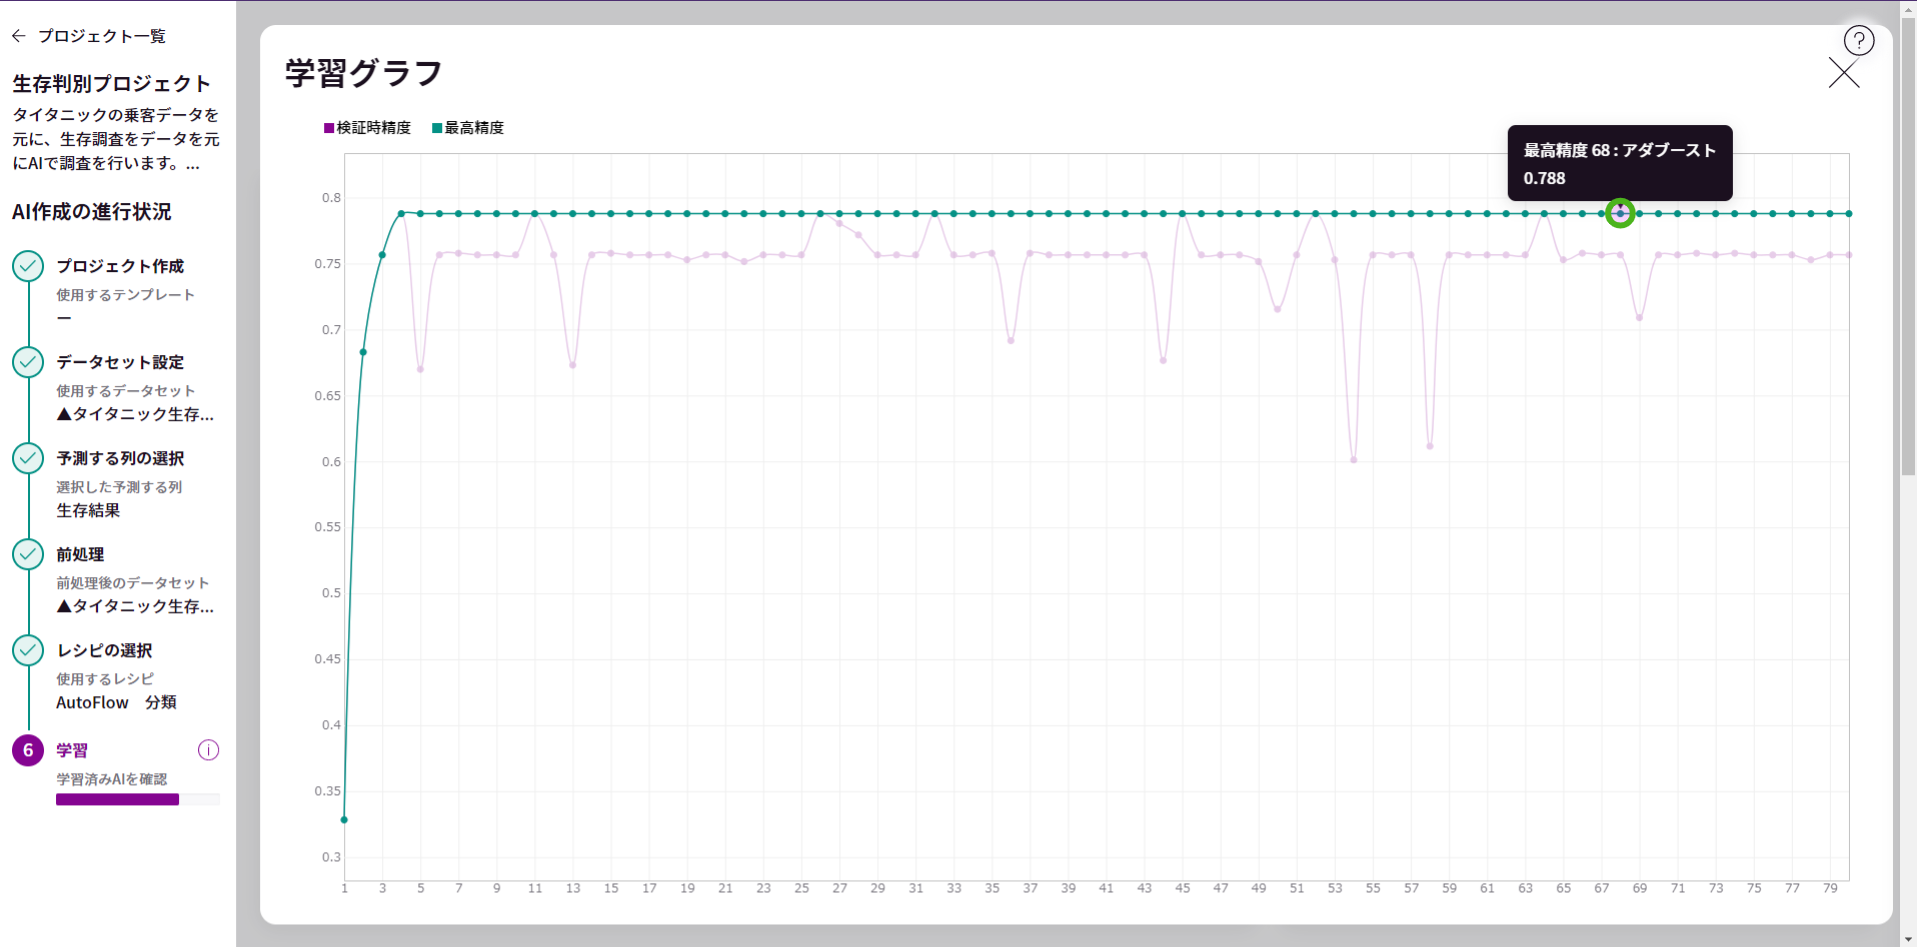Image resolution: width=1917 pixels, height=947 pixels.
Task: Click the 予測する列の選択 step checkmark icon
Action: (28, 458)
